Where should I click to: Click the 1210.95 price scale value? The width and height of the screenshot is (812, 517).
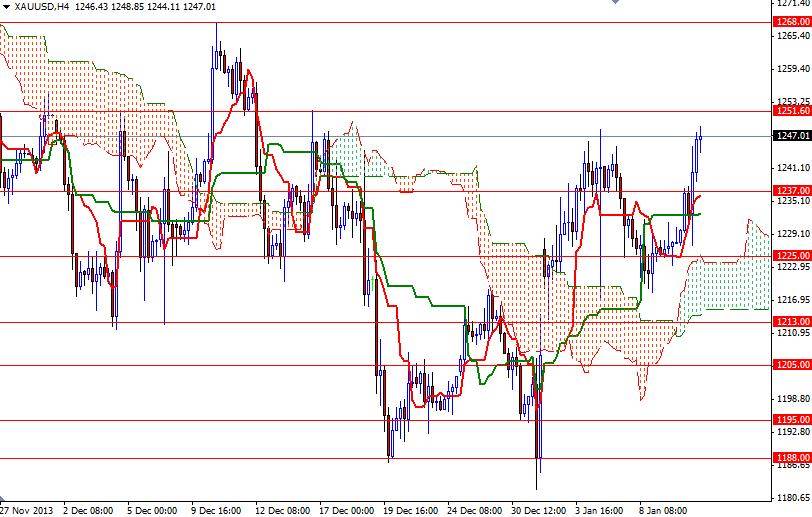tap(793, 332)
